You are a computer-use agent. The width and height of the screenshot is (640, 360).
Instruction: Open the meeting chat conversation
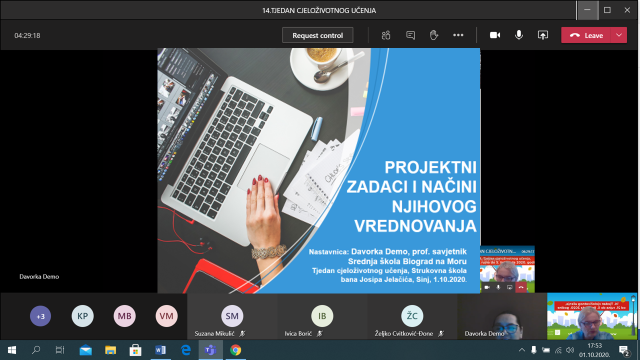[x=410, y=35]
